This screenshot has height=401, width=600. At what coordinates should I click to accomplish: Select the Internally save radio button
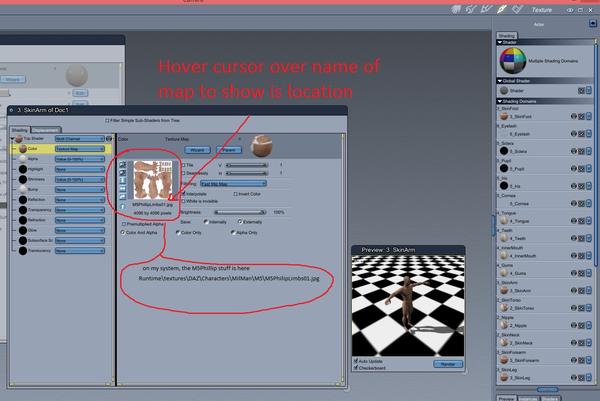click(206, 222)
